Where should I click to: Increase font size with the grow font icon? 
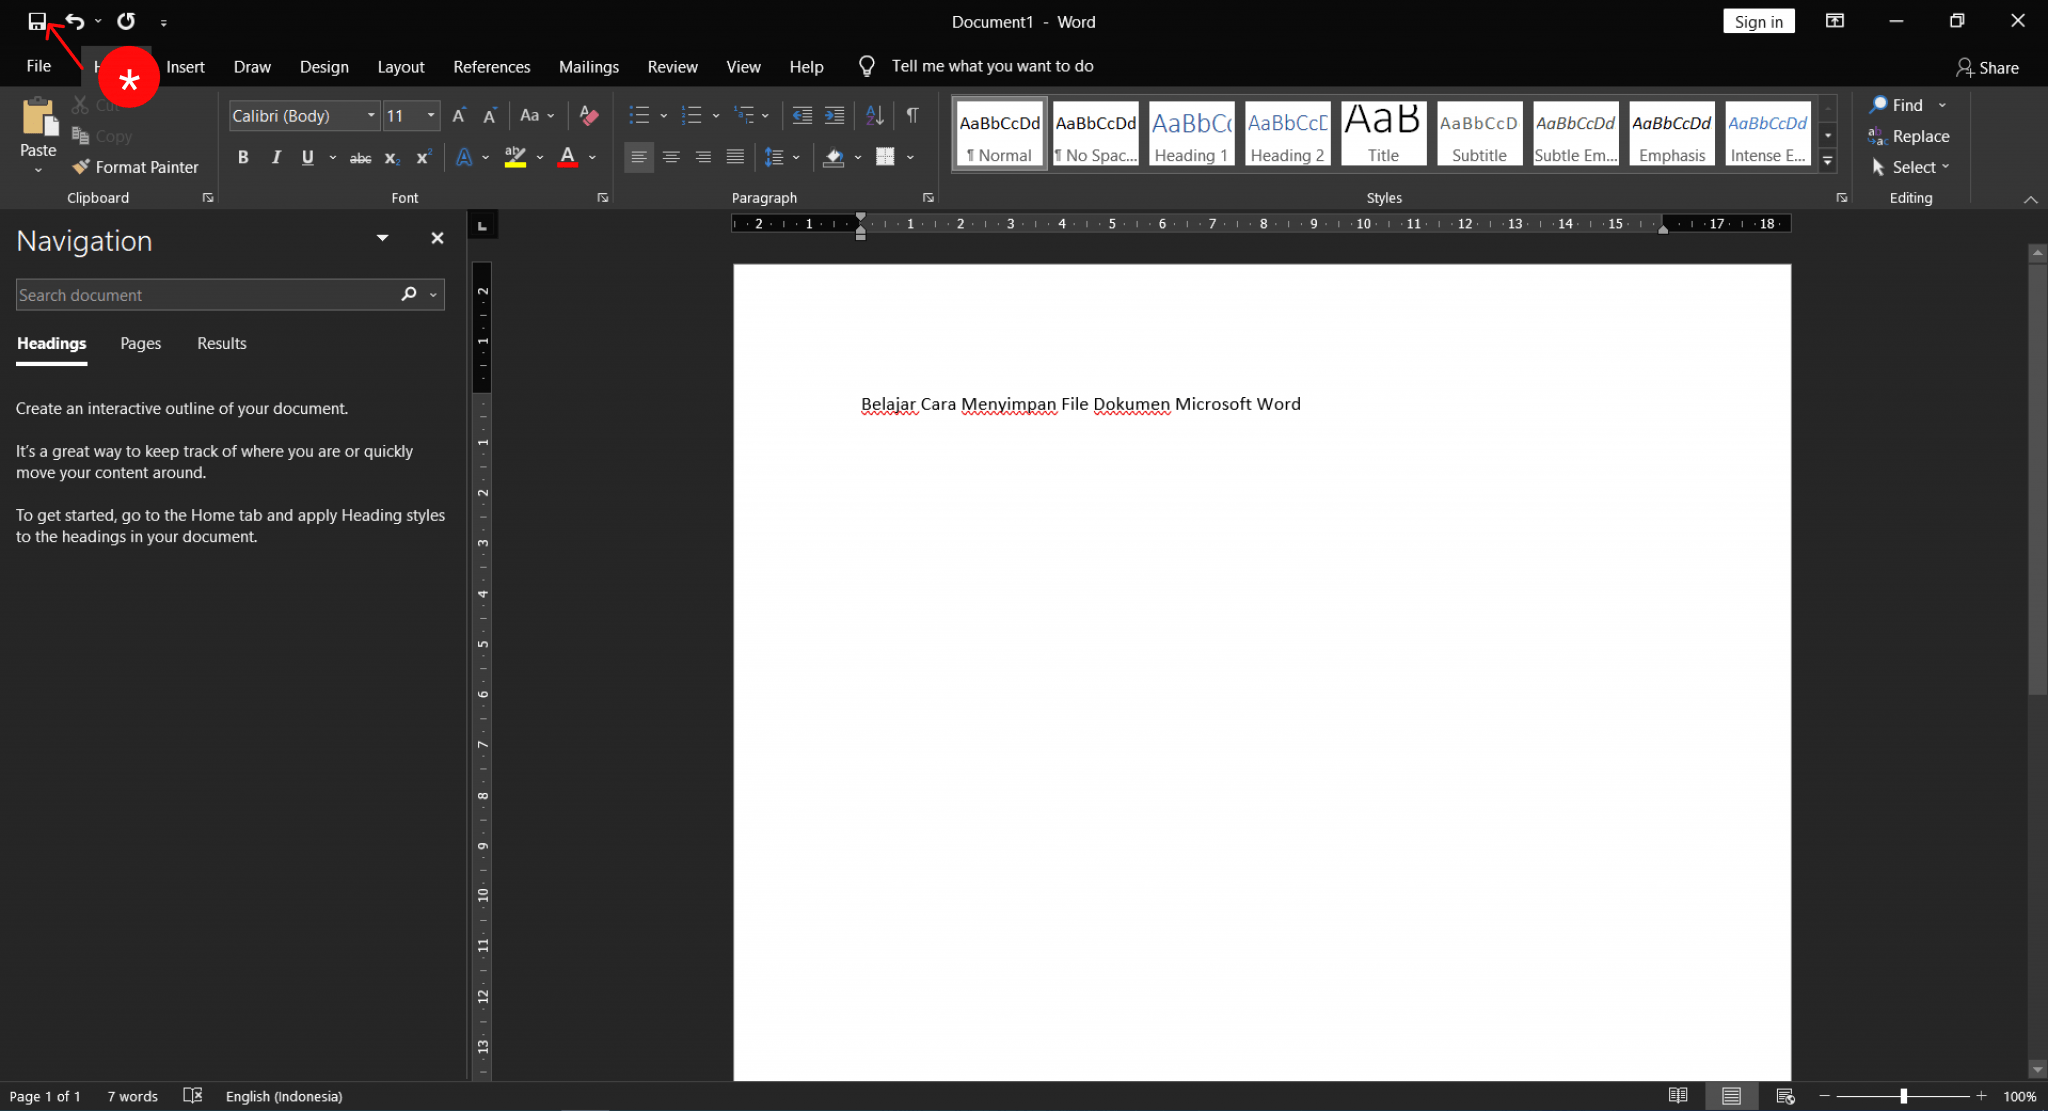click(459, 116)
